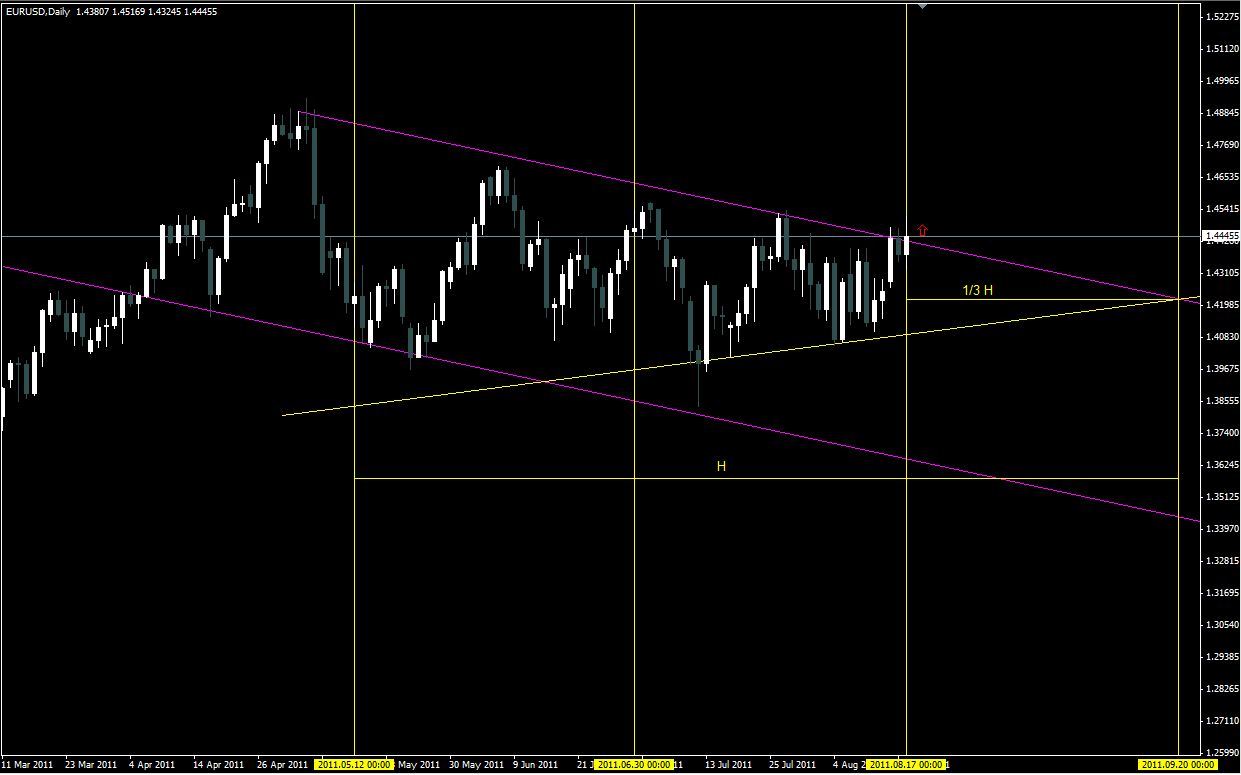This screenshot has width=1241, height=775.
Task: Click the red up arrow marker
Action: (922, 230)
